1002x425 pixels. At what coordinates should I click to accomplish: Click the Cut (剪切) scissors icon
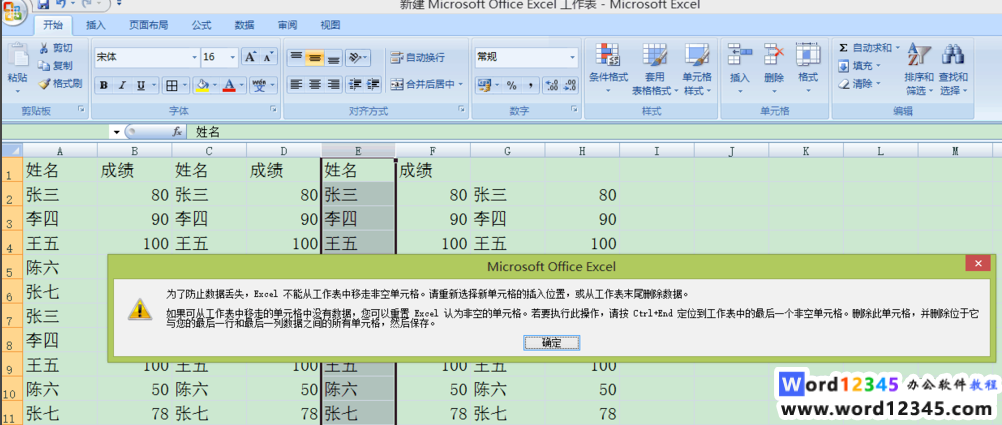pos(44,48)
